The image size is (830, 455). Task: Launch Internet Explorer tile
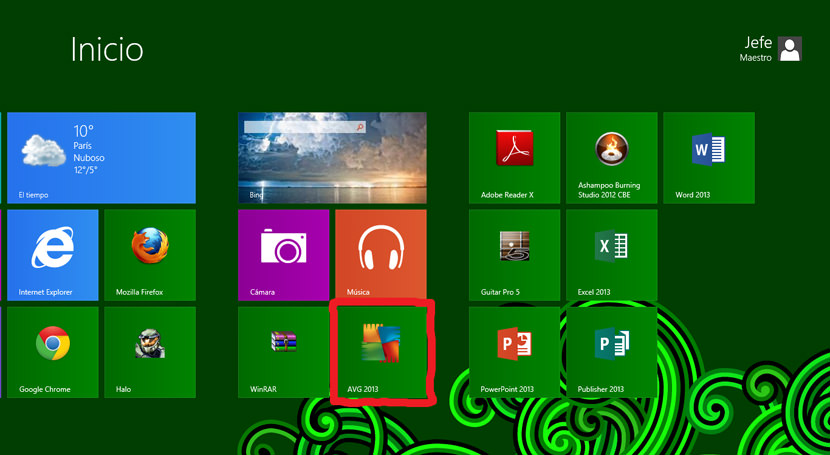point(52,255)
